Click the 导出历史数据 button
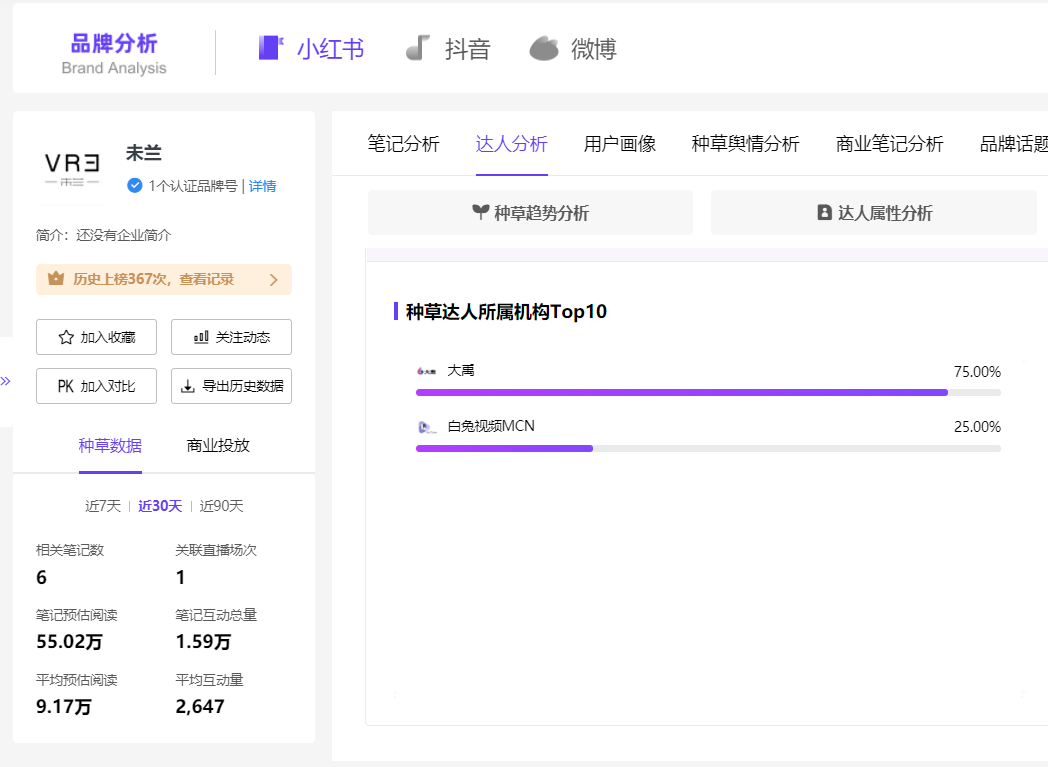 point(231,386)
